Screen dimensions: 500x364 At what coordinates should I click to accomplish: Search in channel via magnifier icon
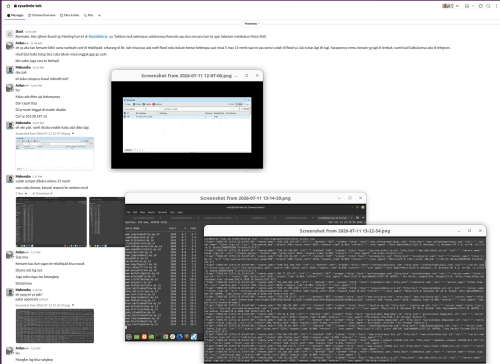coord(488,6)
